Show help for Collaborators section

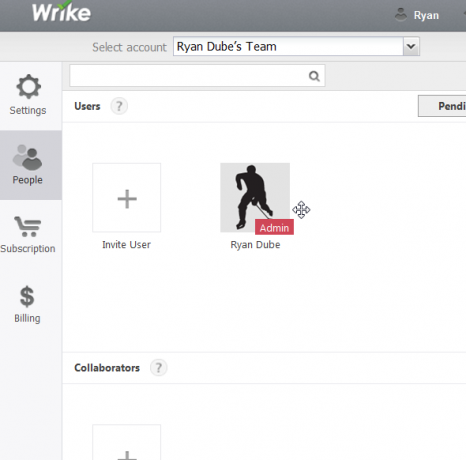(x=159, y=368)
